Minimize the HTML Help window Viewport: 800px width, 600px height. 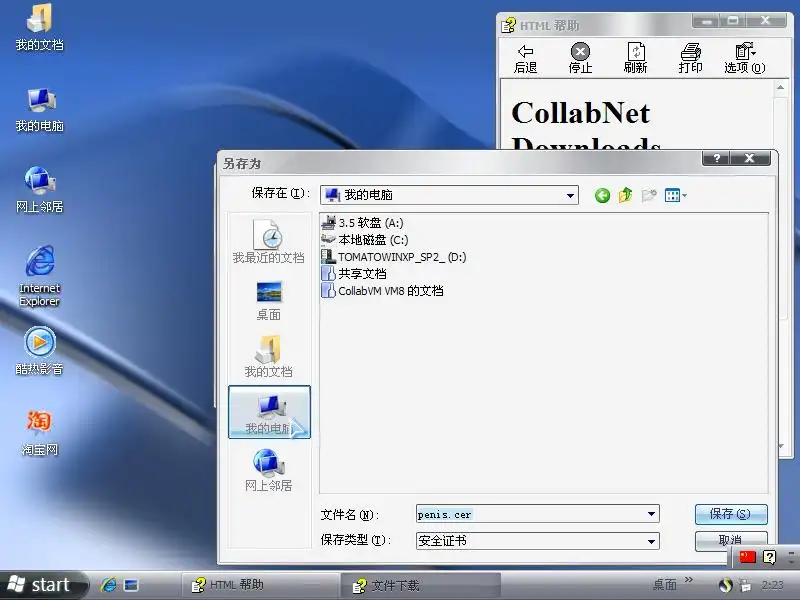tap(706, 21)
